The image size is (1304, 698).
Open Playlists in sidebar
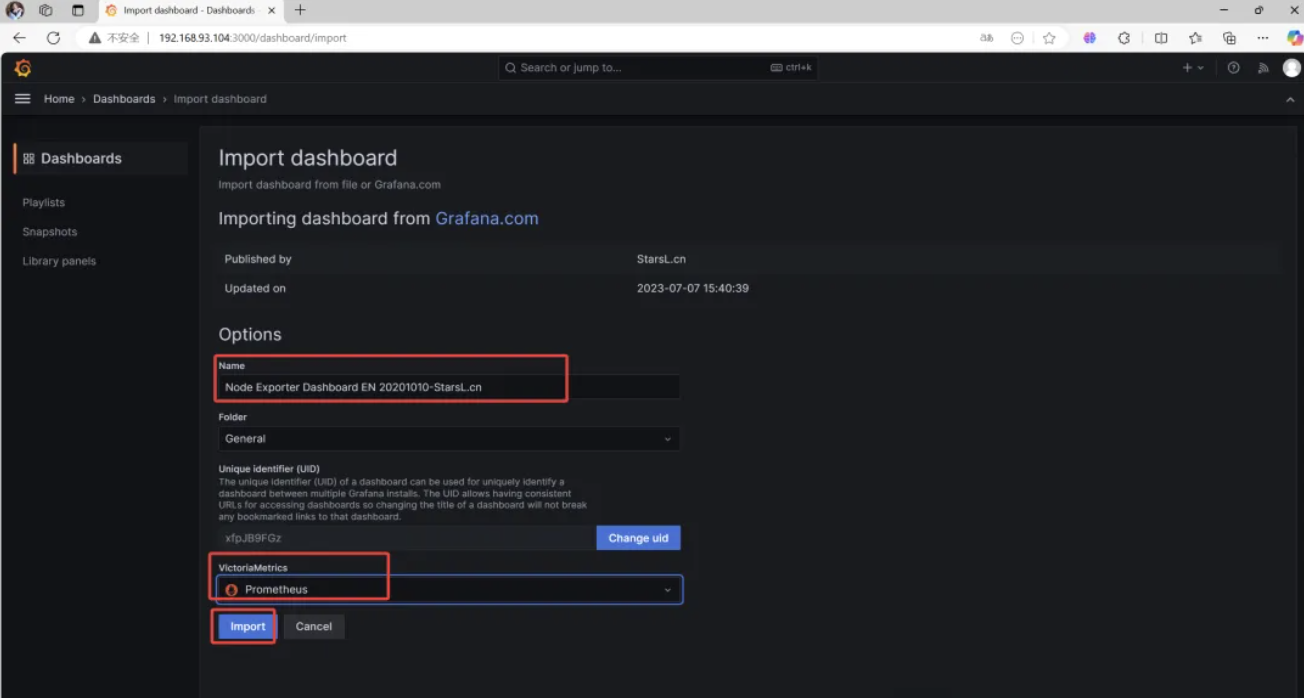44,202
